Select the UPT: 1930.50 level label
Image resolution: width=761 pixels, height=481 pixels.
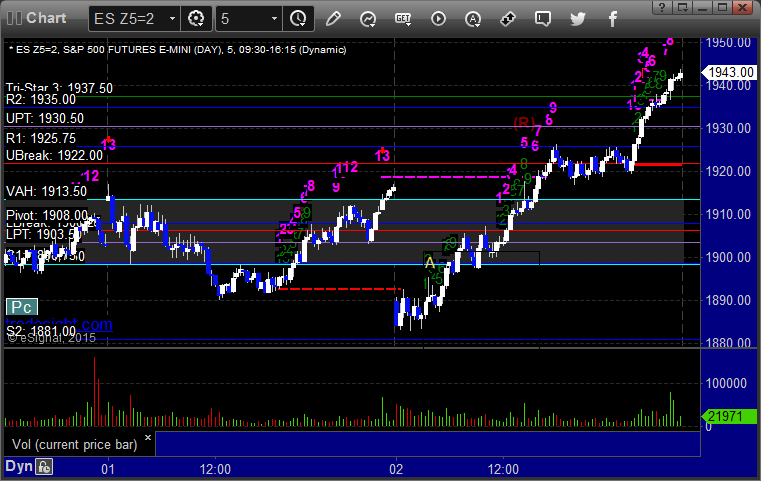tap(45, 118)
